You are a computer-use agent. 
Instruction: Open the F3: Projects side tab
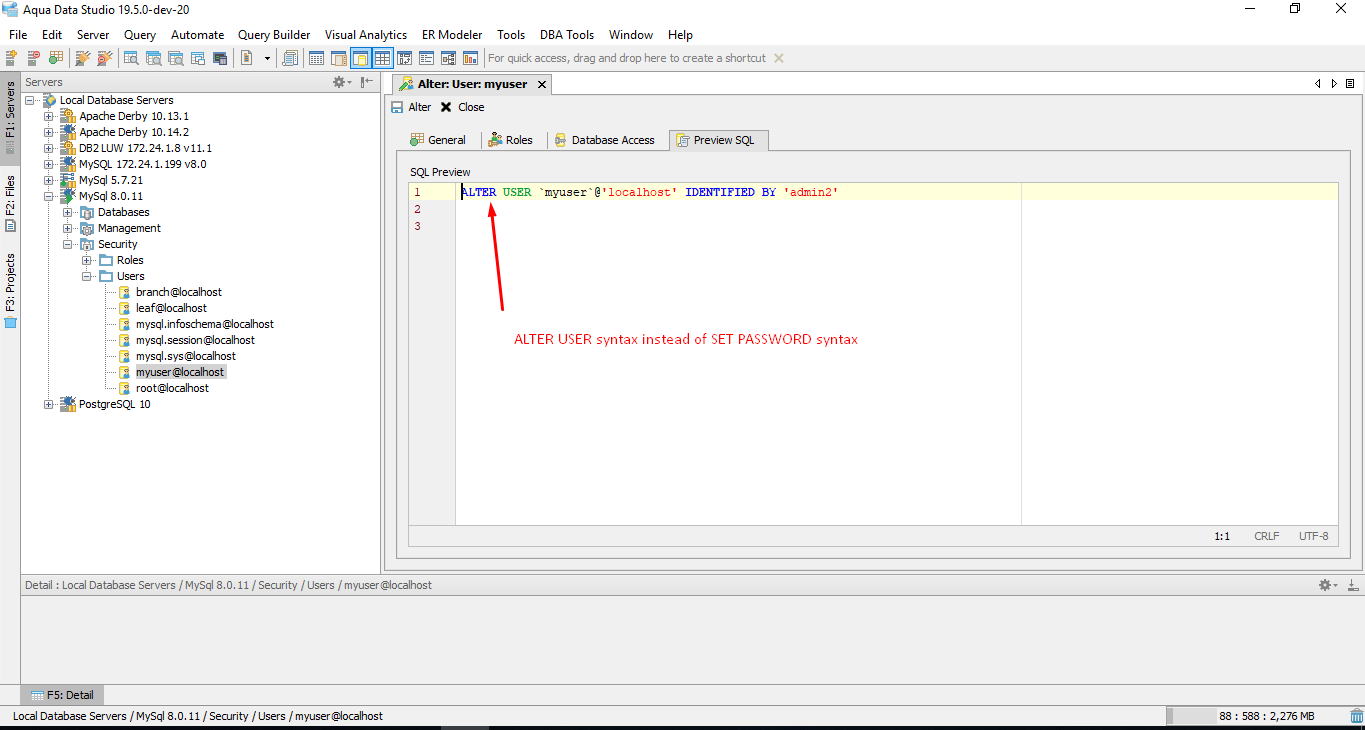point(10,290)
